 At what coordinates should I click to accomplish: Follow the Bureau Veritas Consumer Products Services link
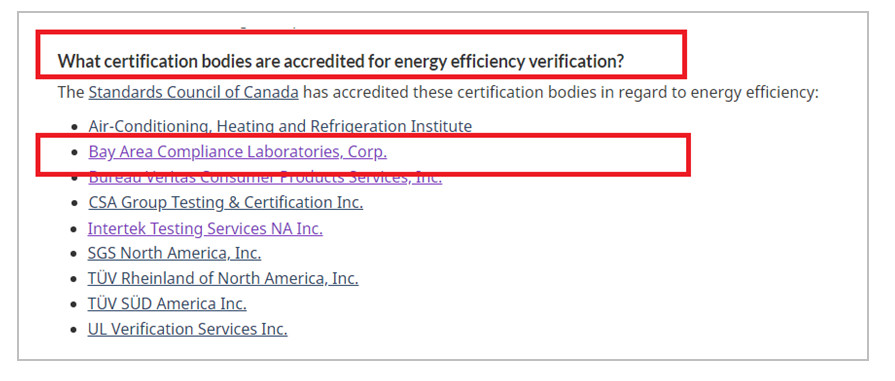click(265, 178)
